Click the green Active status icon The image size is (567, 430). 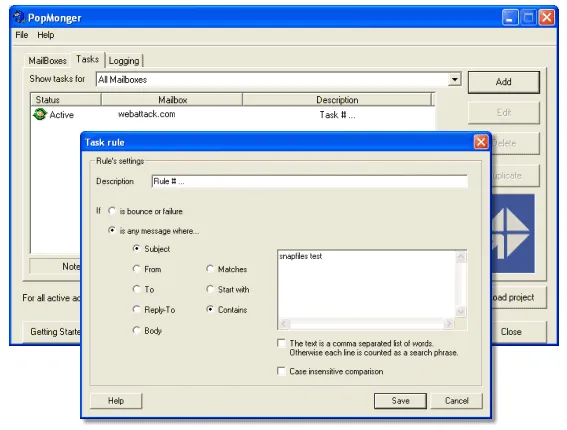pos(39,114)
